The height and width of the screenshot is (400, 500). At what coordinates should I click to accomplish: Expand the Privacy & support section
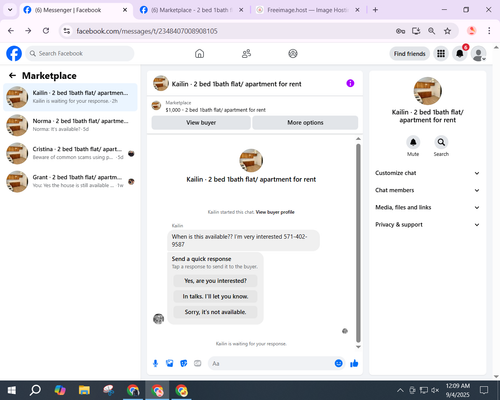coord(427,225)
